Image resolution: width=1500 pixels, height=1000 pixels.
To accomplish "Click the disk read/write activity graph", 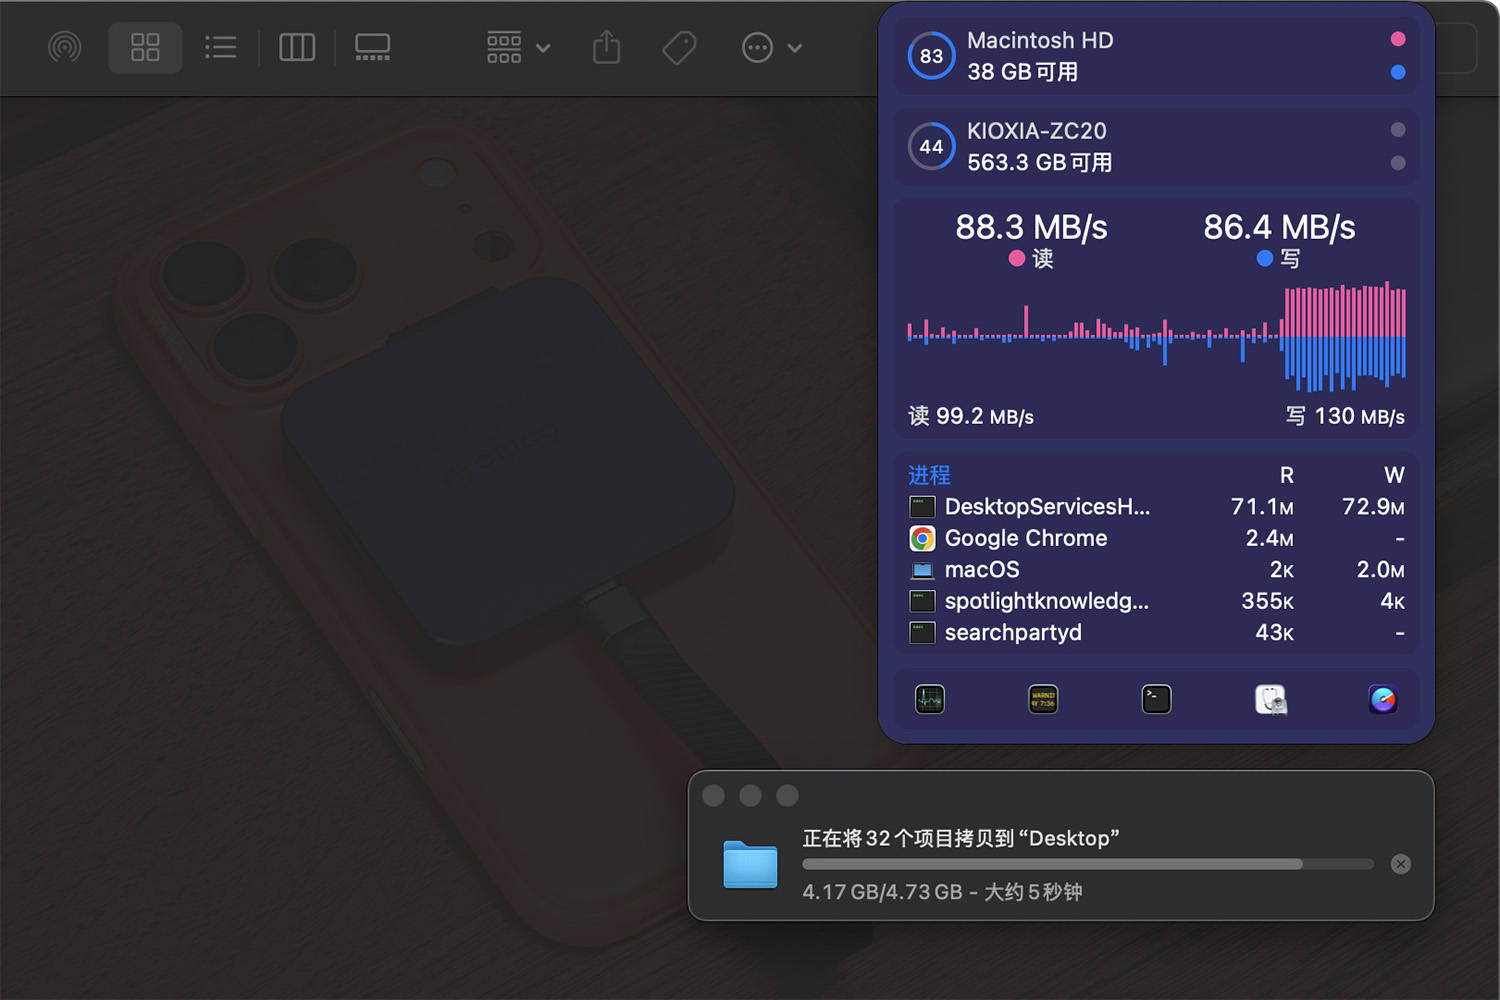I will point(1156,336).
